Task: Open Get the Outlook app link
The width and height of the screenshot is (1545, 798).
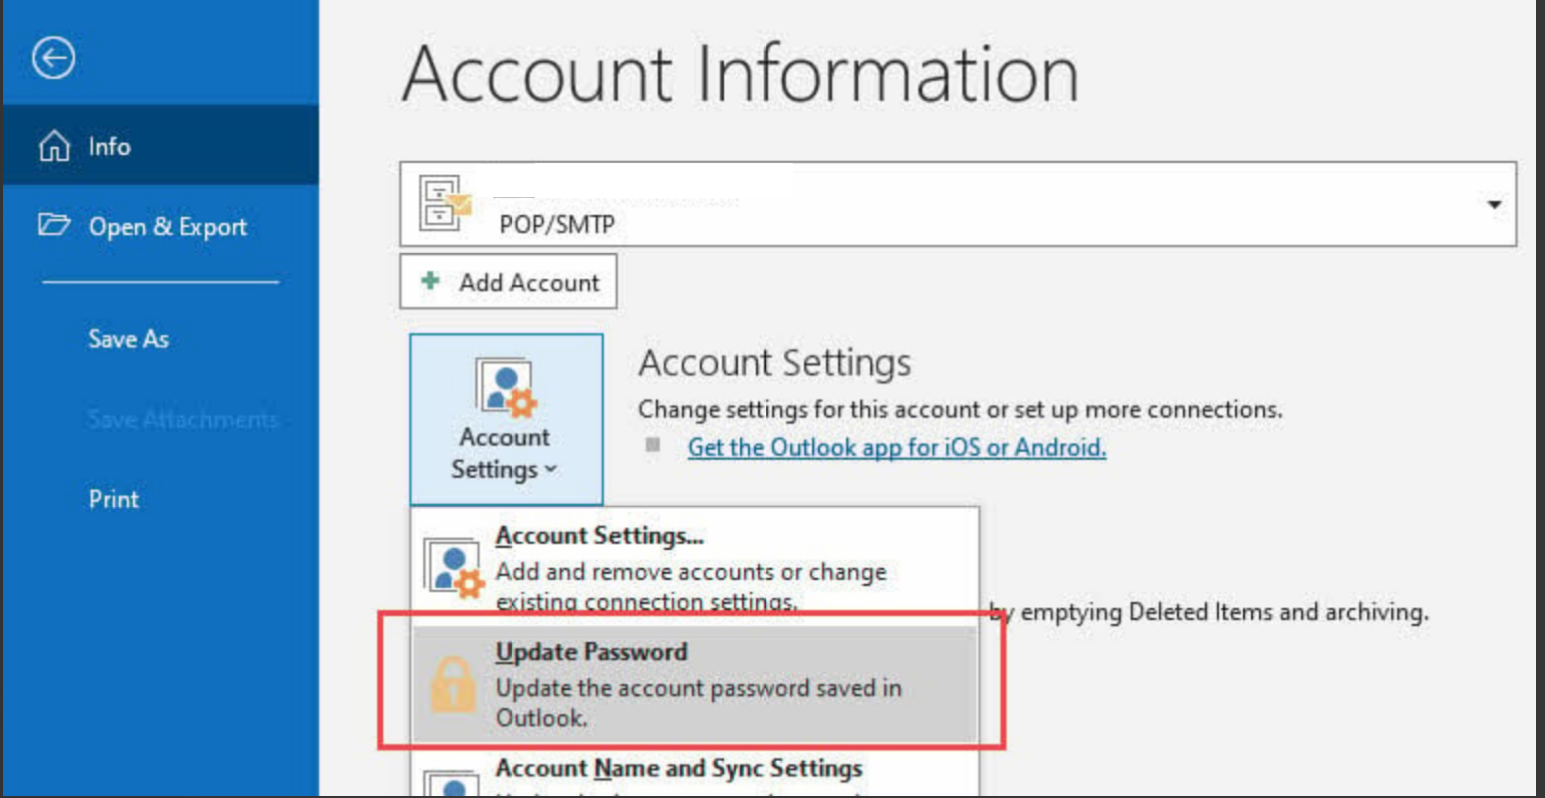Action: tap(897, 447)
